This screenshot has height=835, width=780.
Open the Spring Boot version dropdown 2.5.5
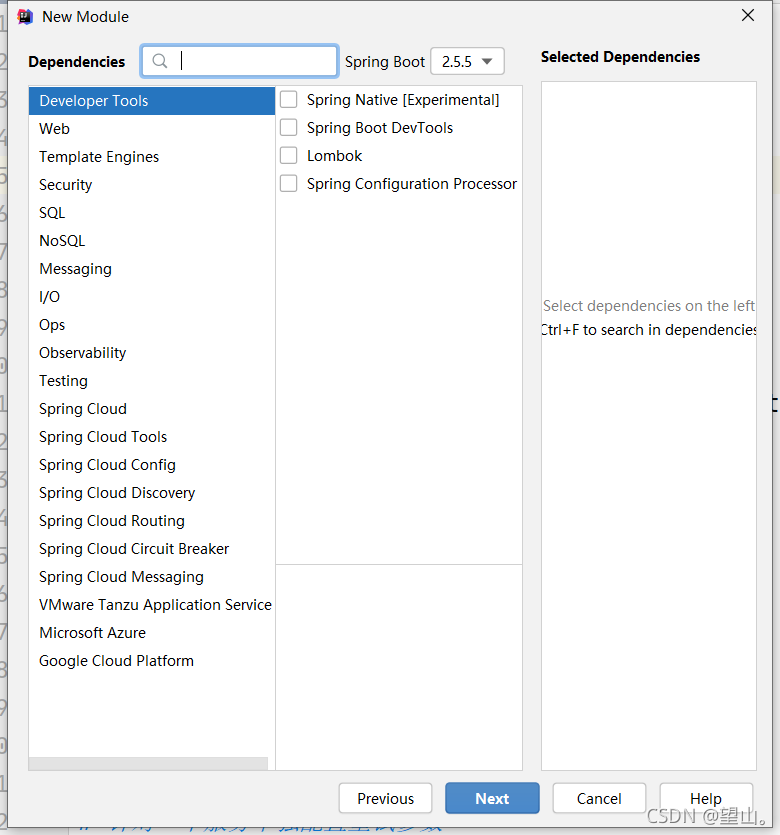click(467, 62)
